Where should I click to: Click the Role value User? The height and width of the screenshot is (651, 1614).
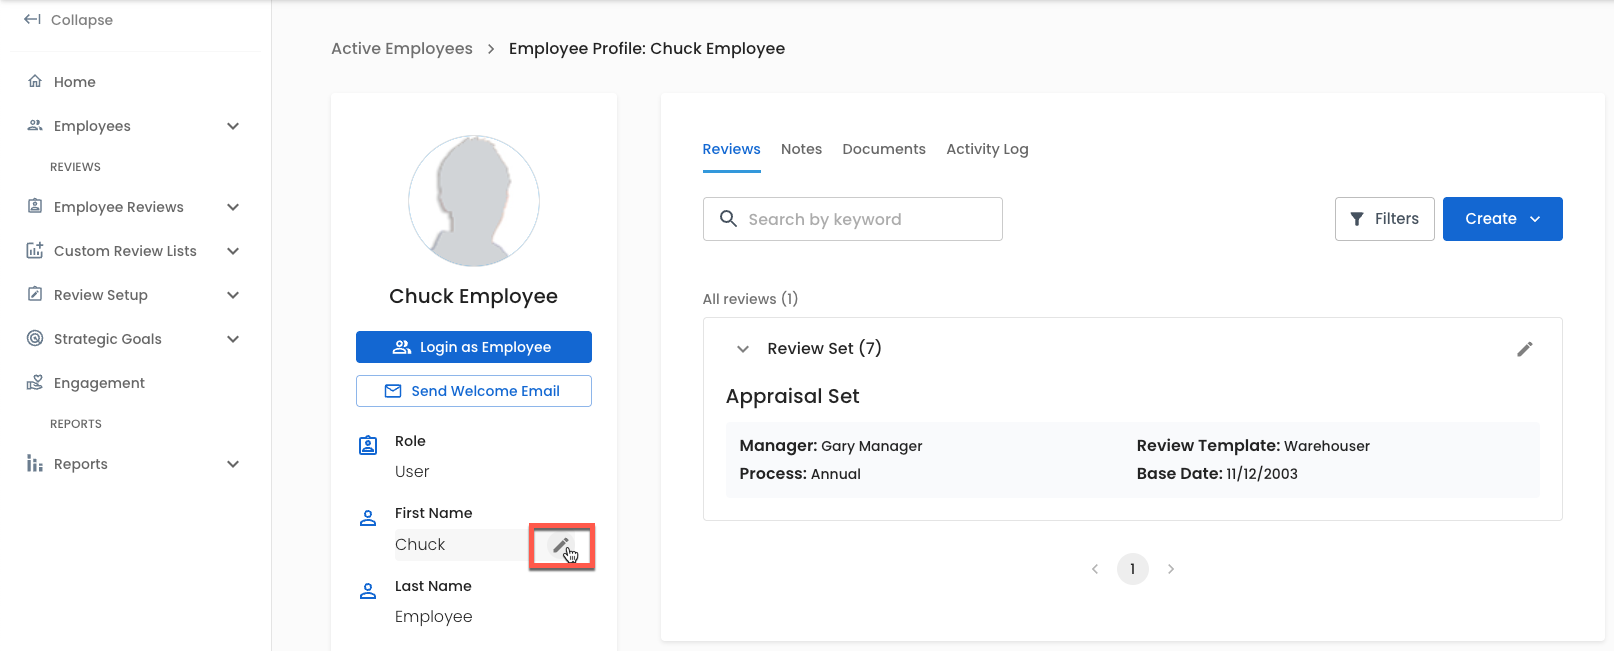(412, 472)
